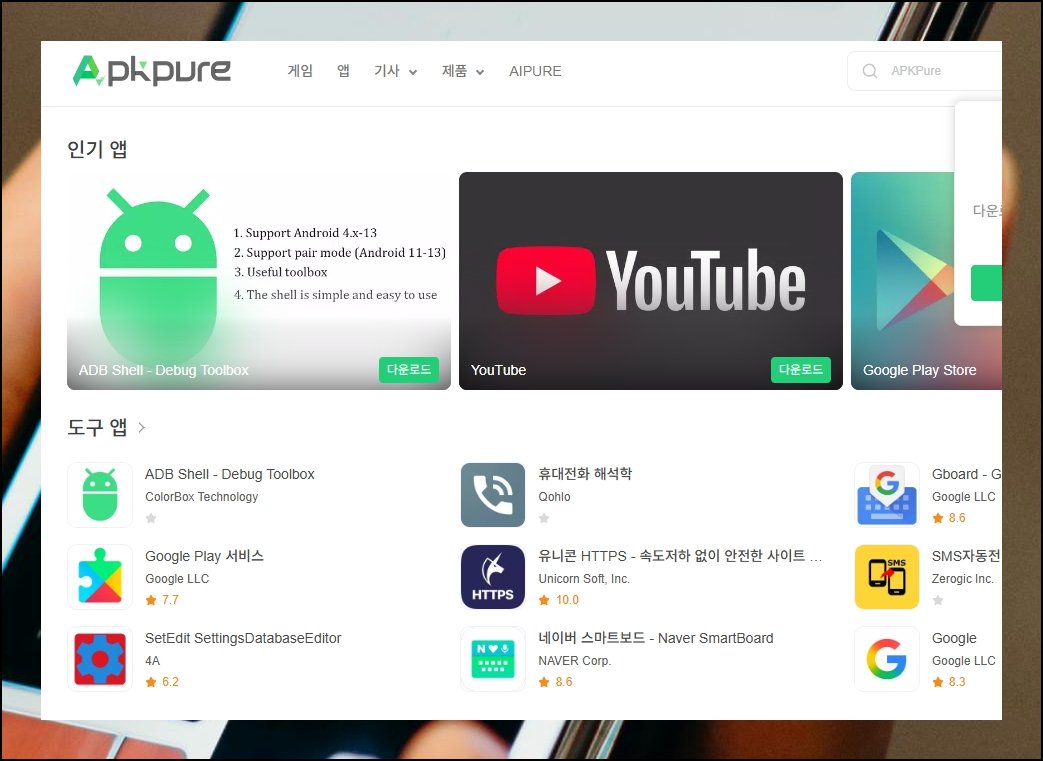Viewport: 1043px width, 761px height.
Task: Open 휴대전화 해석학 phone icon
Action: [x=493, y=495]
